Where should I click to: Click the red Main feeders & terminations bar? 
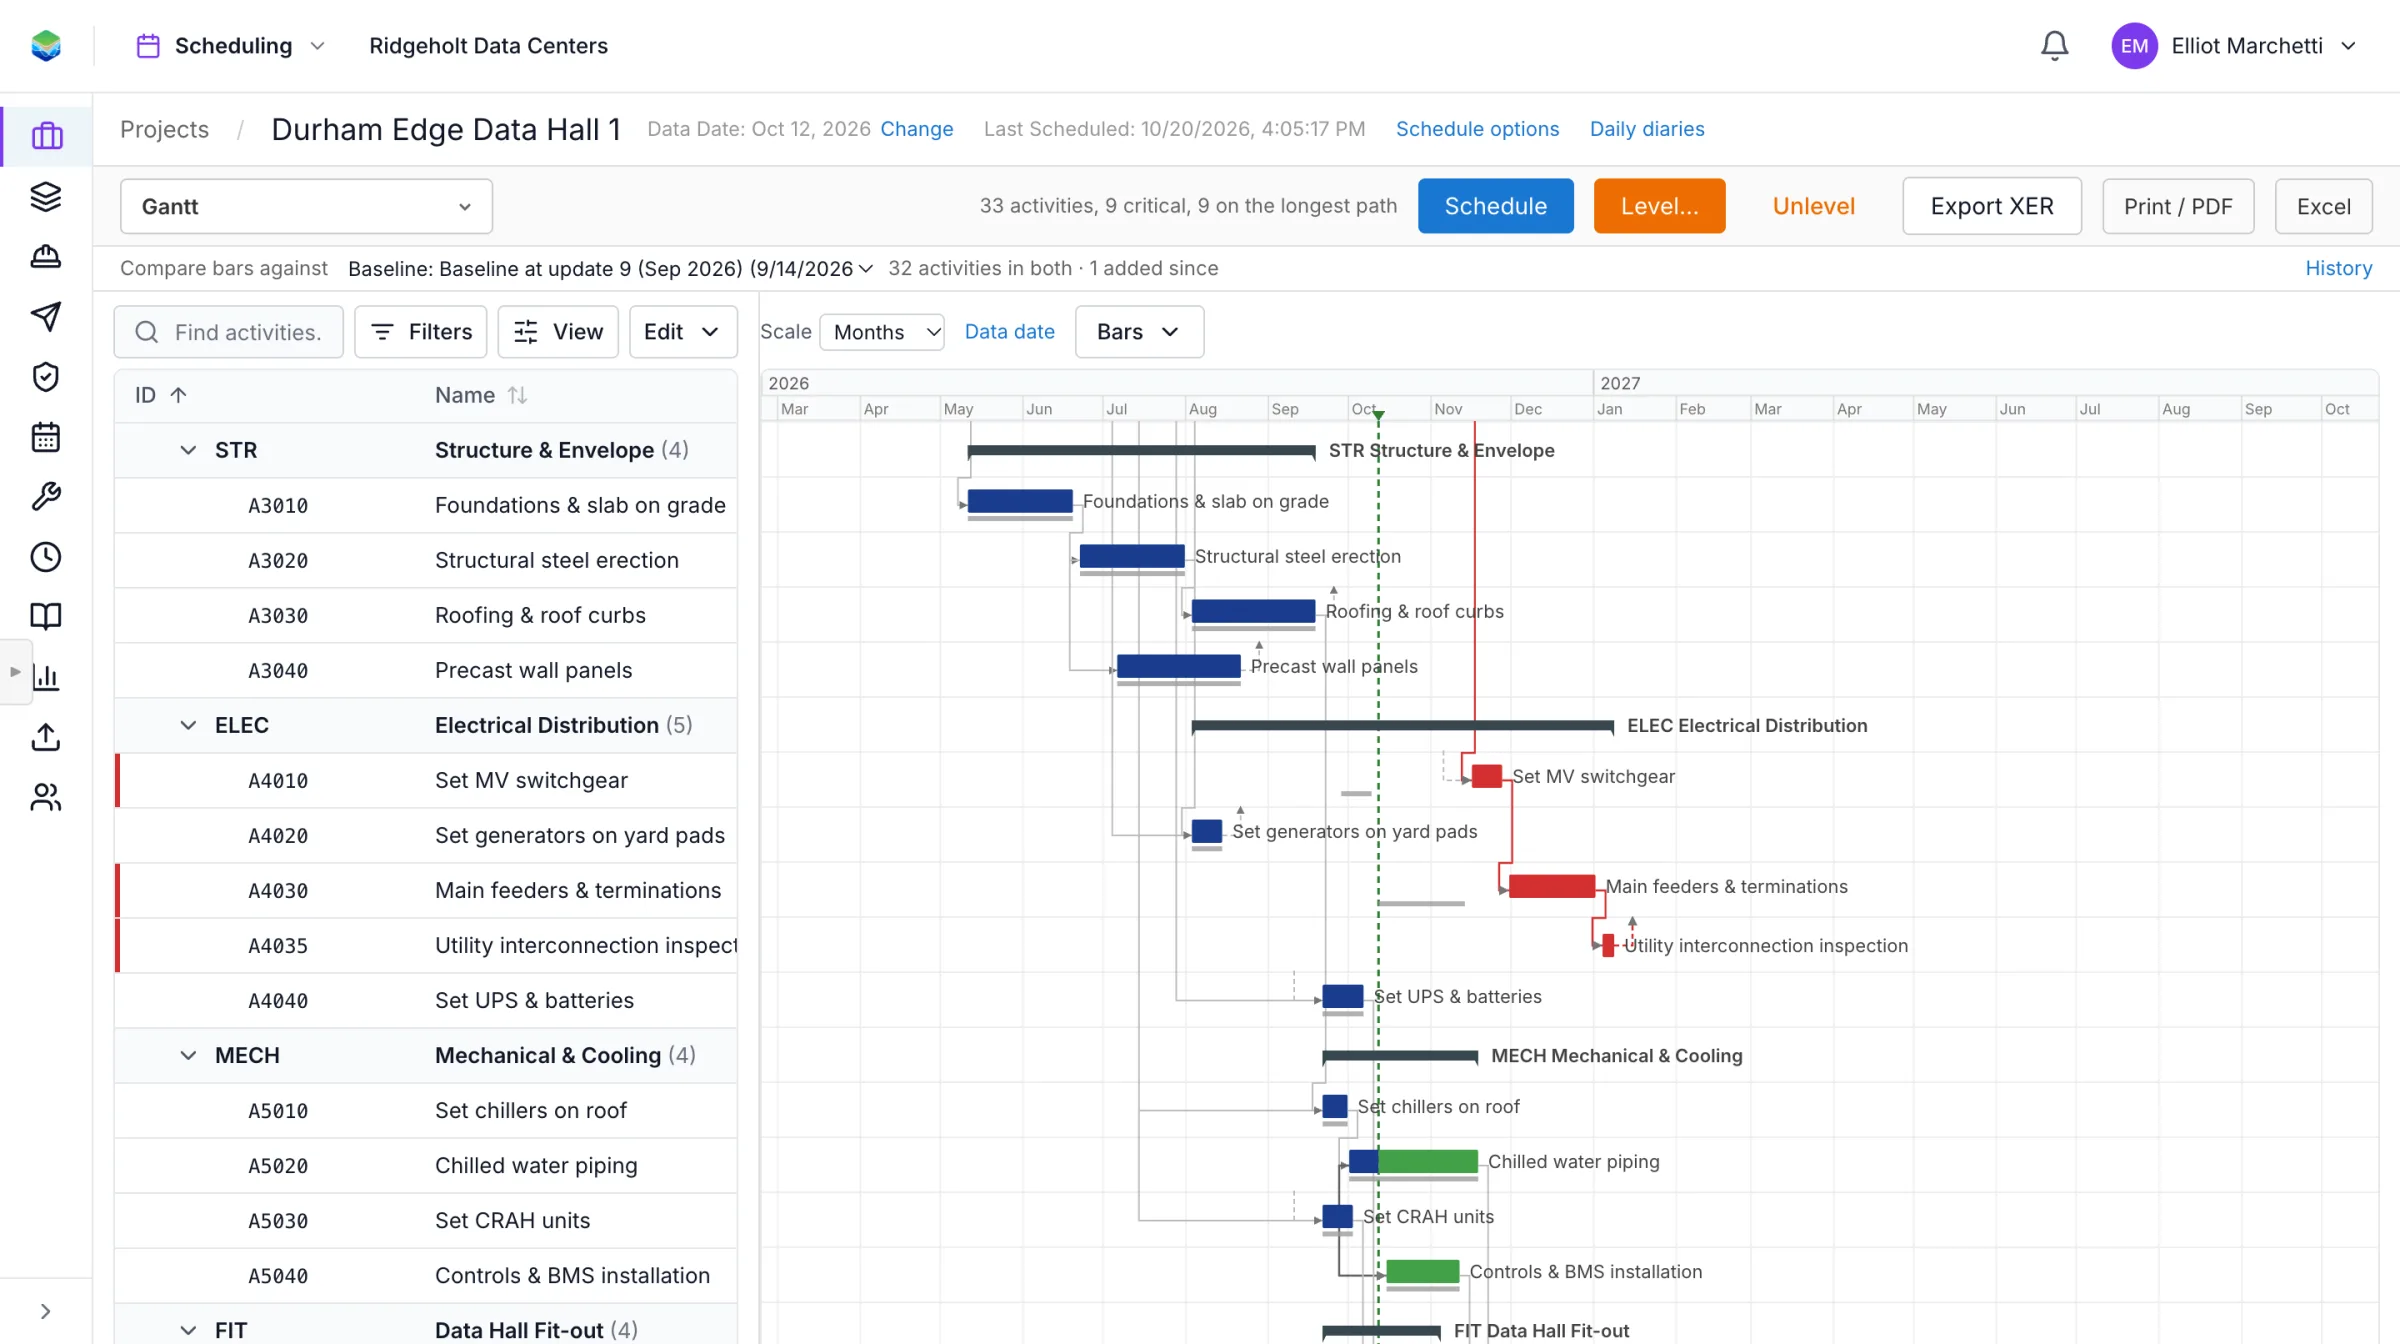[1551, 886]
